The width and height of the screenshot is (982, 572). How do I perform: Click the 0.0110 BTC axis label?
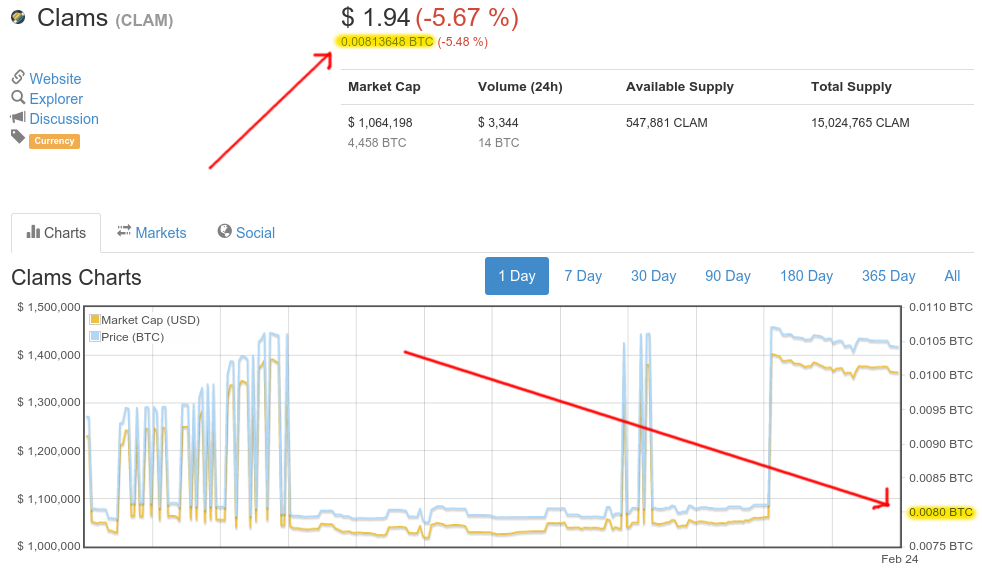pos(941,307)
